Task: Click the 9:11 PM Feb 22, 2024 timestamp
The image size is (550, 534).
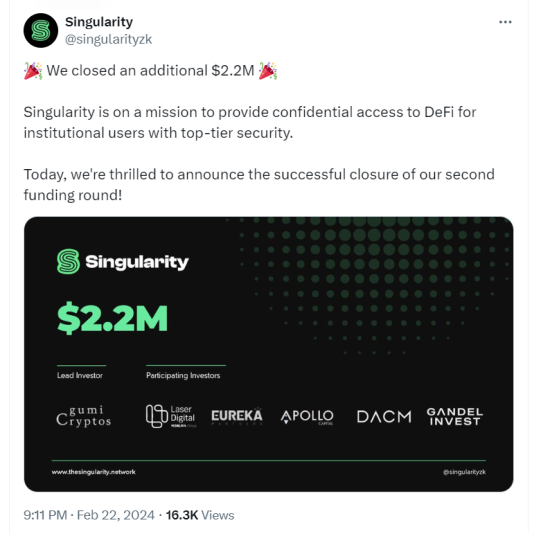Action: coord(89,515)
